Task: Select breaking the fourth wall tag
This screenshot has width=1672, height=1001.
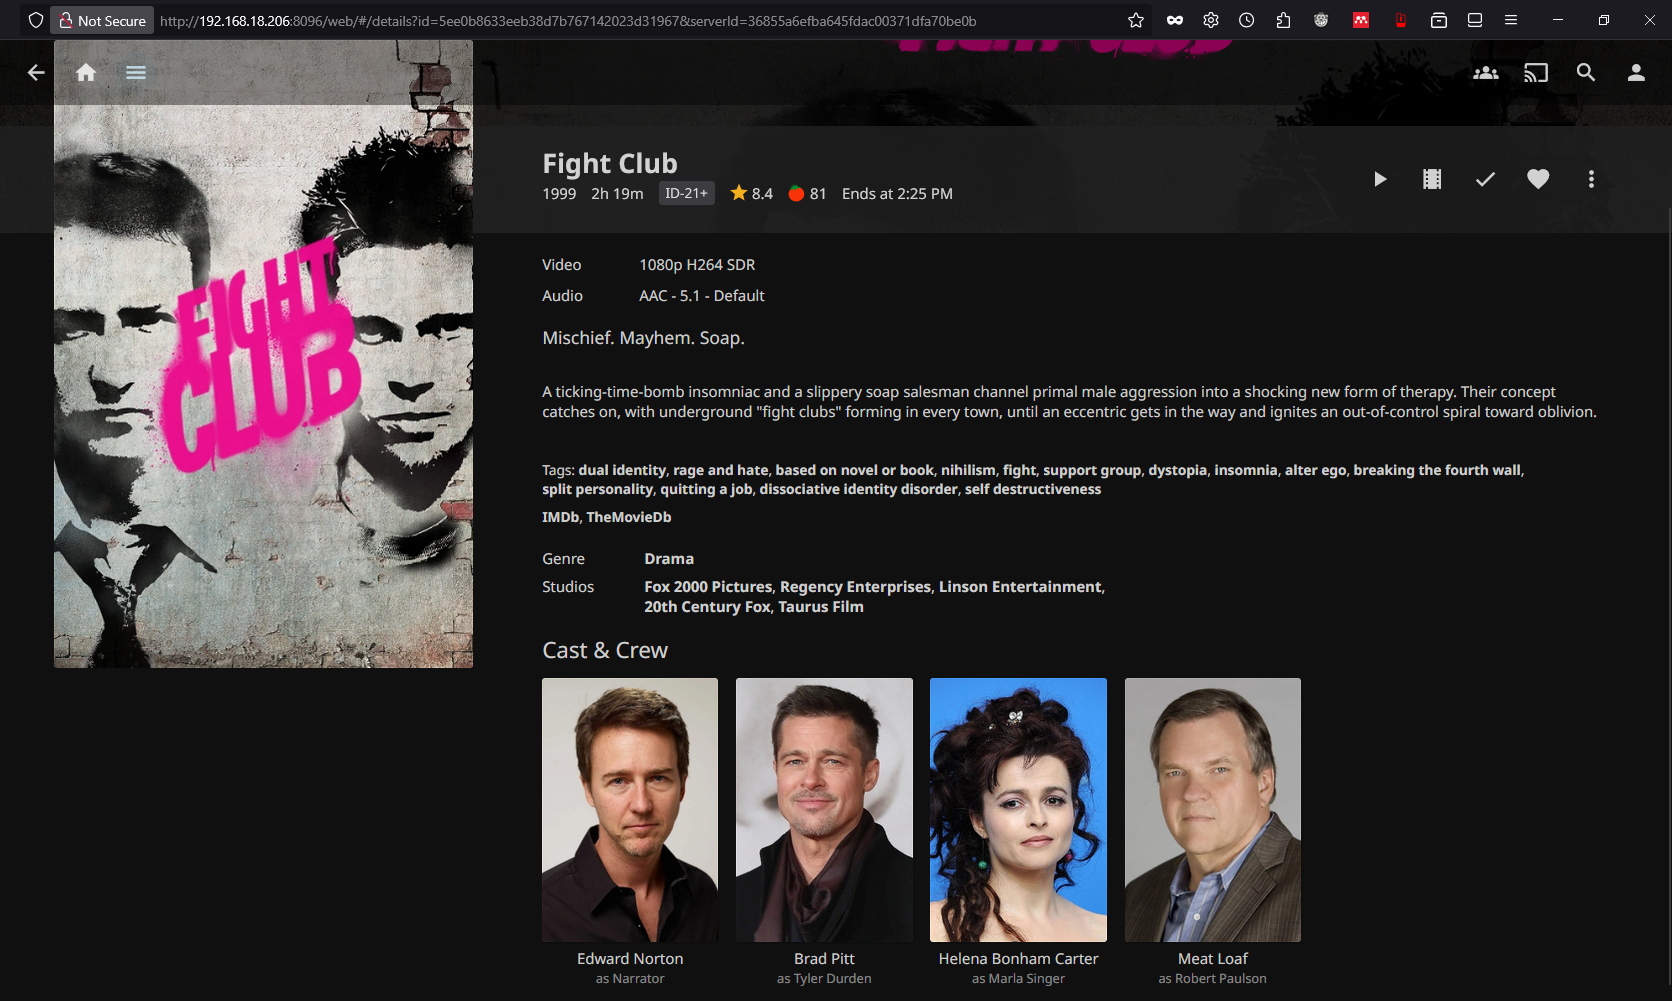Action: (1437, 470)
